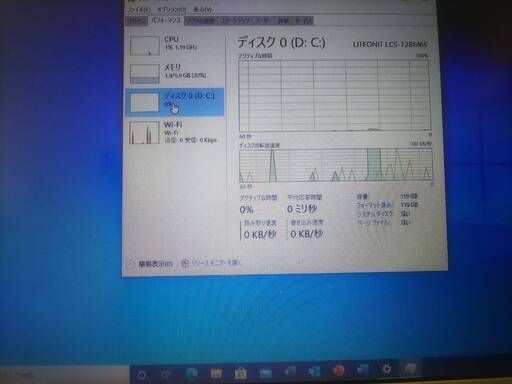Click the CPU mini graph thumbnail
This screenshot has width=512, height=384.
[145, 45]
